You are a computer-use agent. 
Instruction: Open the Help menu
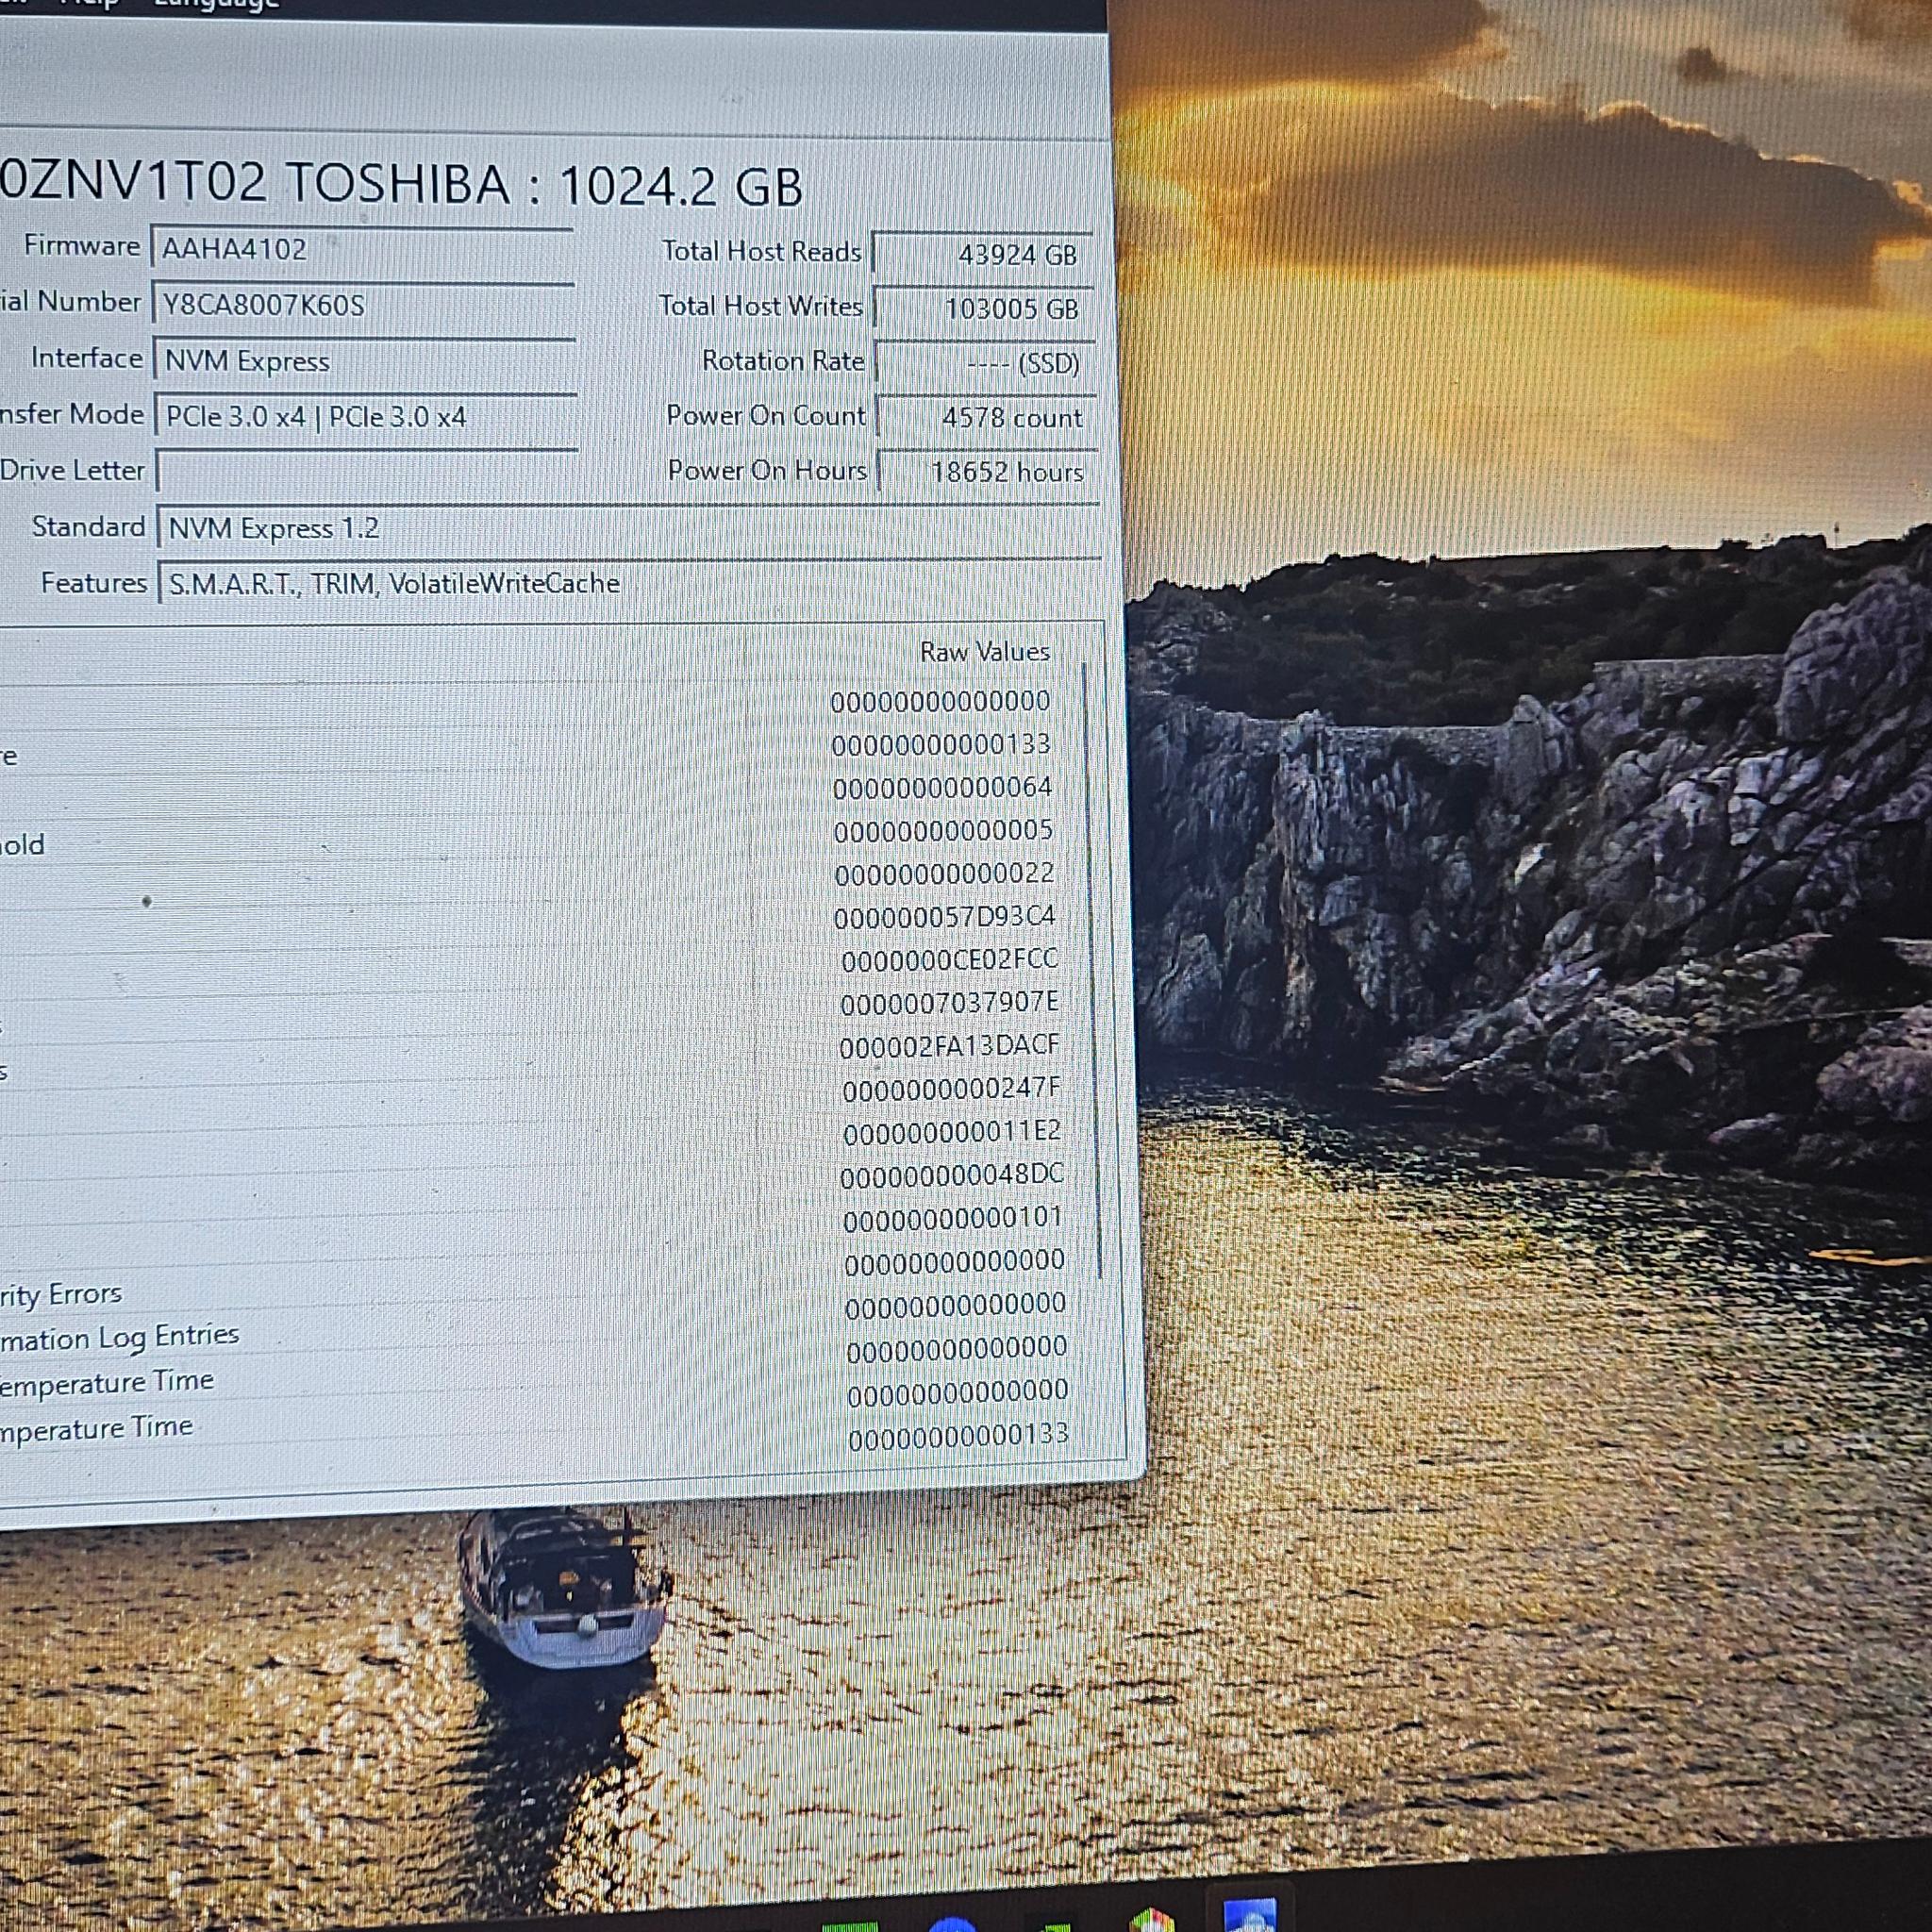pos(88,3)
